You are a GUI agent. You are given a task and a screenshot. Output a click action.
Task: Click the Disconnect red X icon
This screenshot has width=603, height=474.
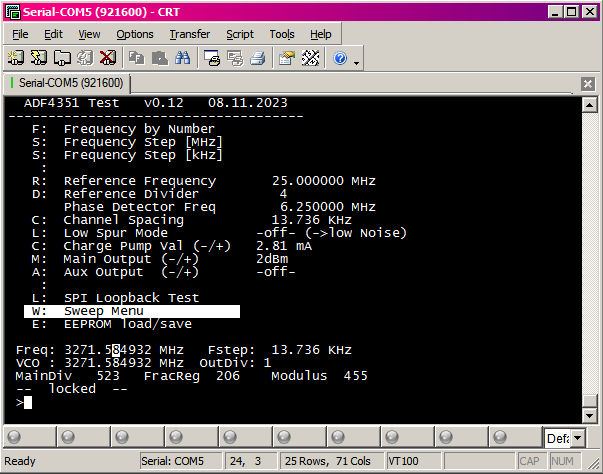108,58
